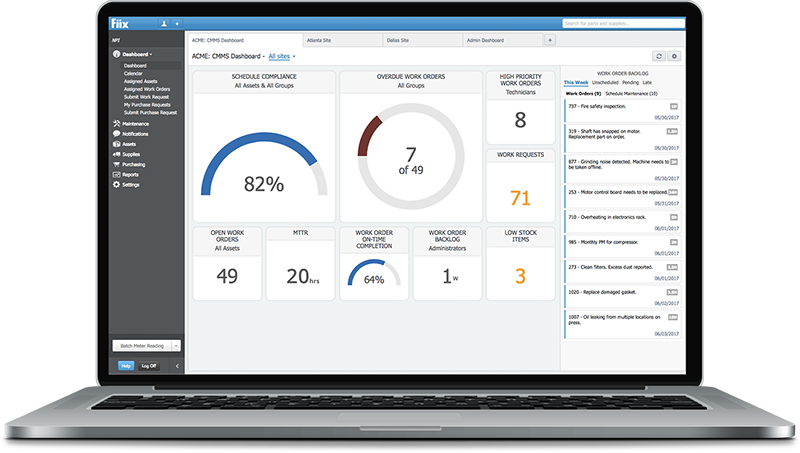The image size is (800, 453).
Task: Open Reports using its sidebar icon
Action: point(117,174)
